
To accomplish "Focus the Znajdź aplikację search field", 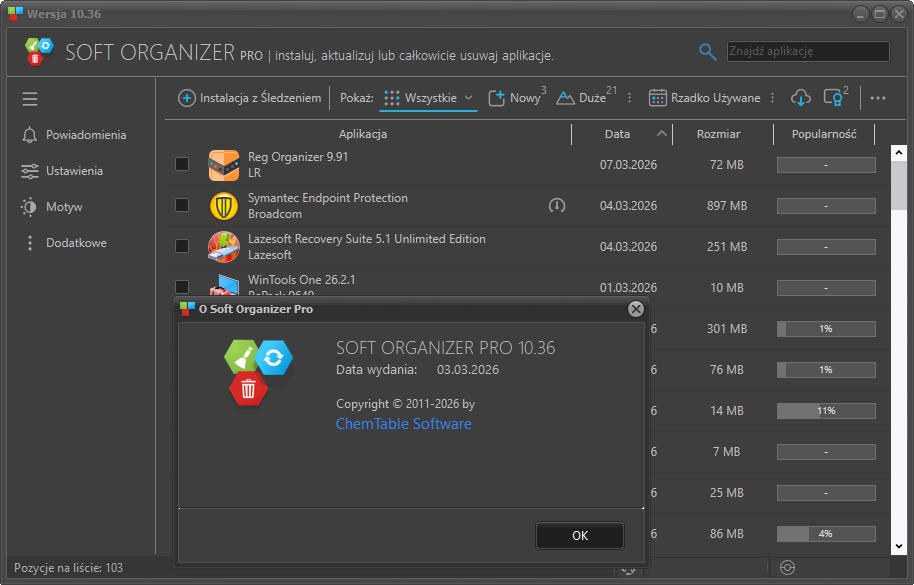I will [808, 51].
